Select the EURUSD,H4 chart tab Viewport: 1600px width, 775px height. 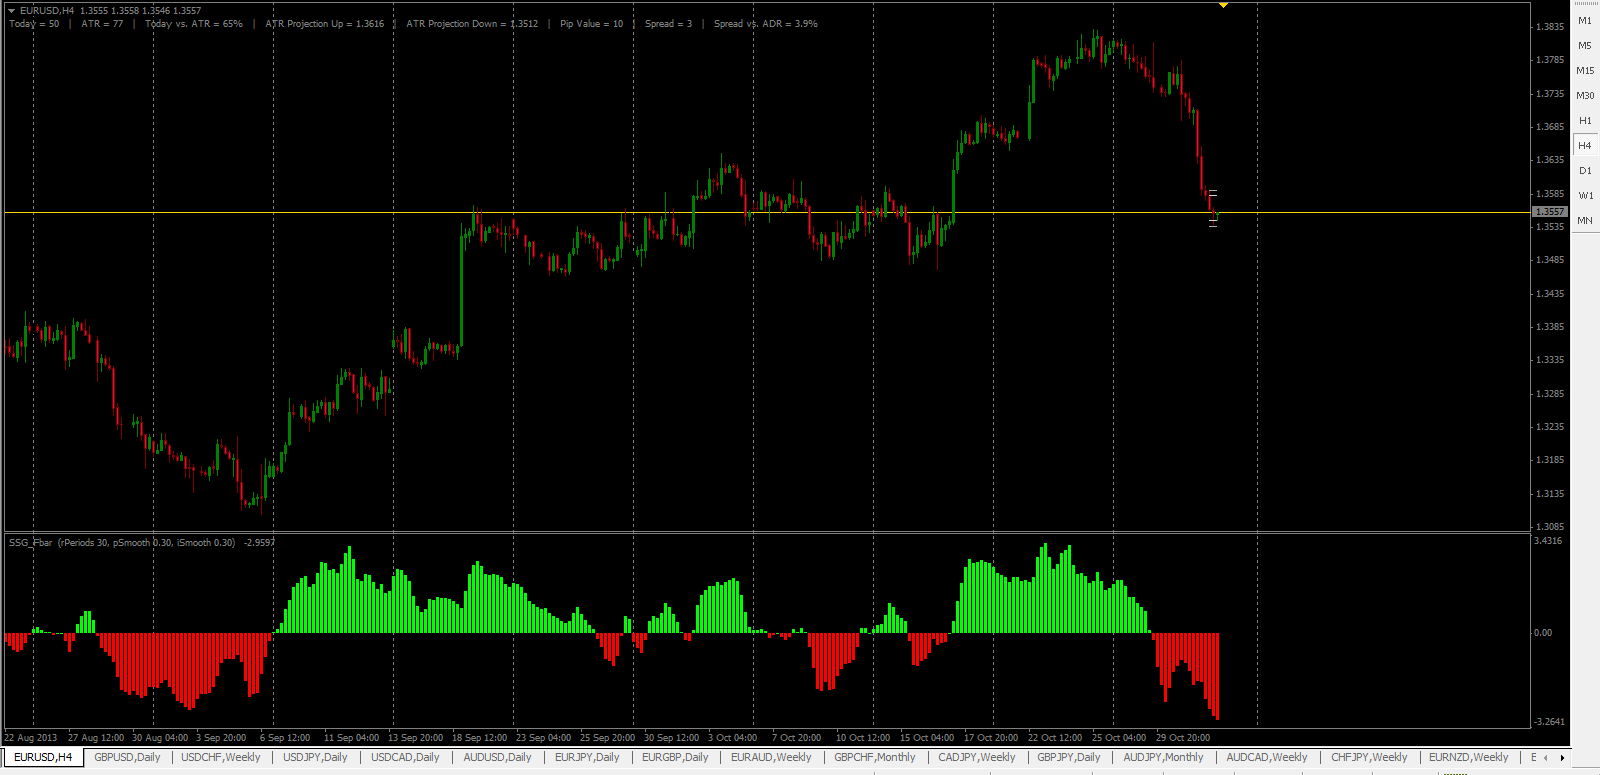coord(43,758)
